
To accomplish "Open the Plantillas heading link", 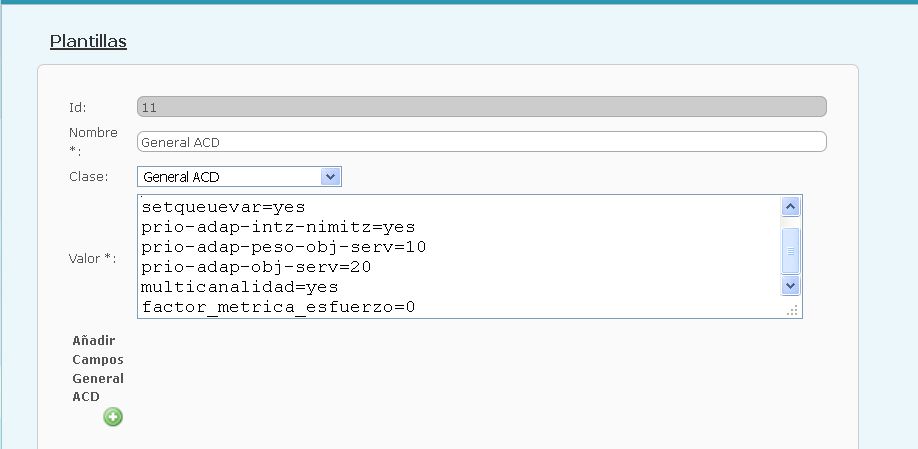I will [88, 42].
